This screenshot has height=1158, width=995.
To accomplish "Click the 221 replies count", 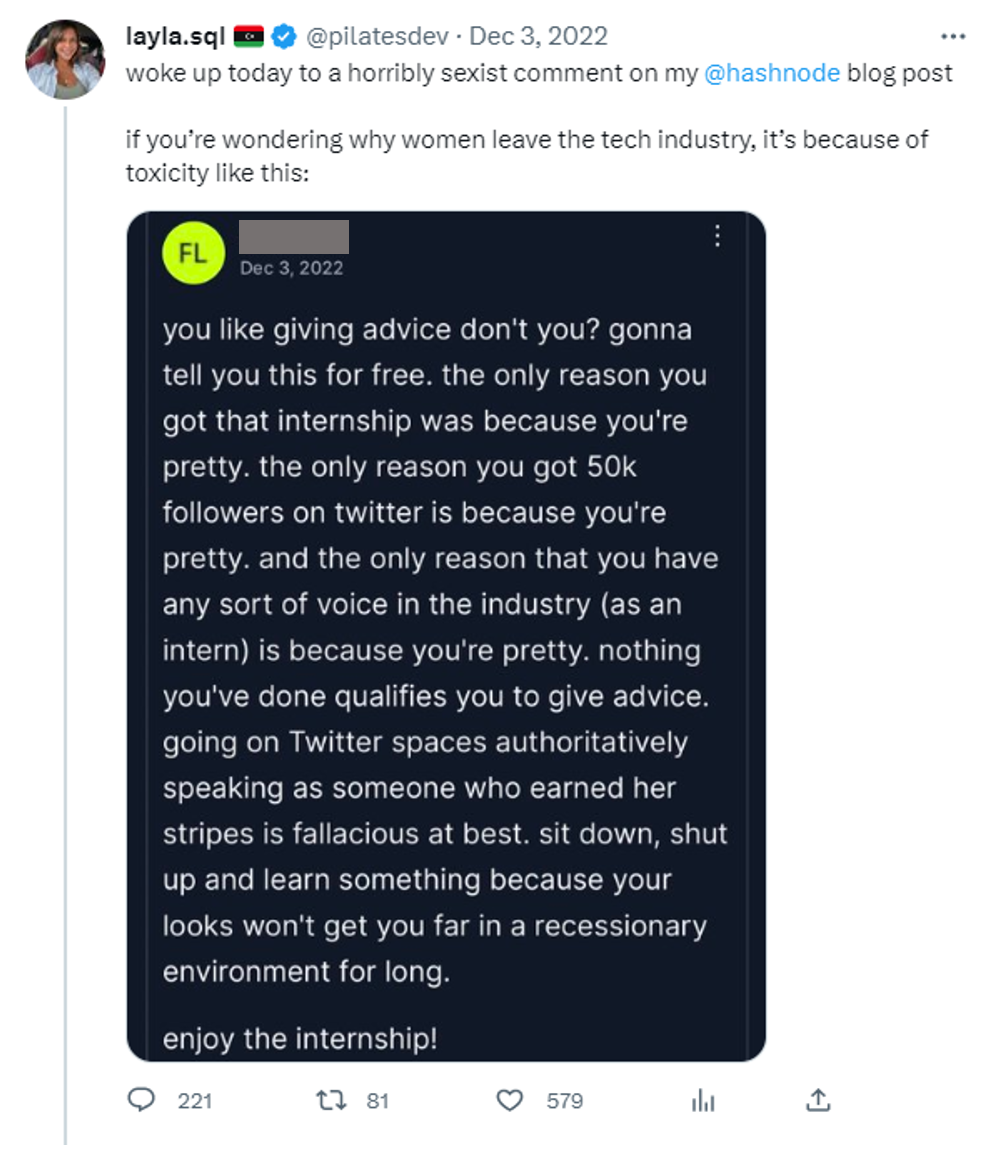I will coord(195,1101).
